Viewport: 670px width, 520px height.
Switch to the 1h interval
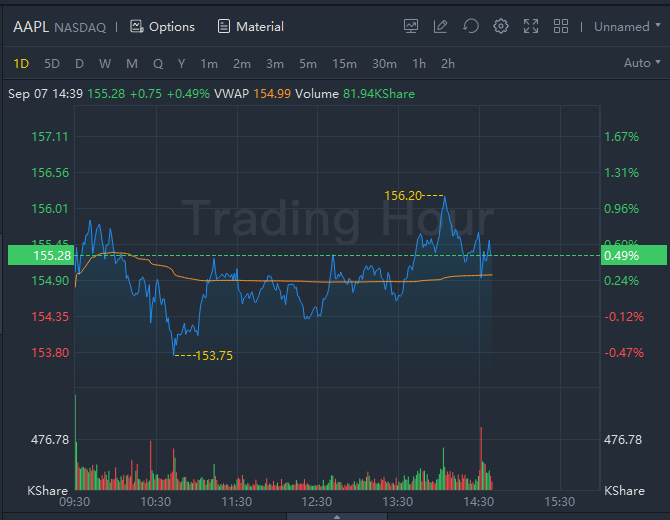click(419, 63)
